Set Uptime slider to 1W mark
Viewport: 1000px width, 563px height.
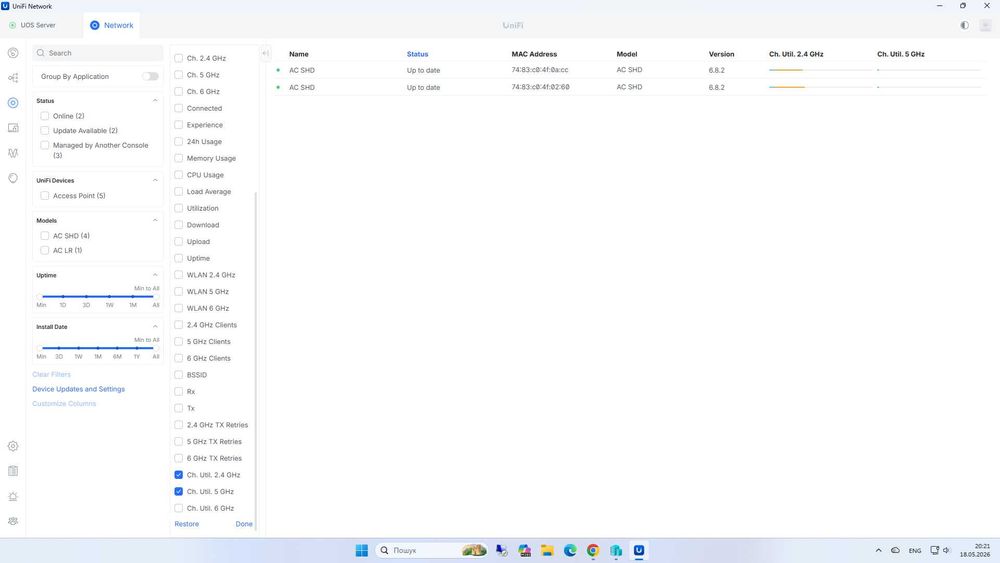(110, 296)
